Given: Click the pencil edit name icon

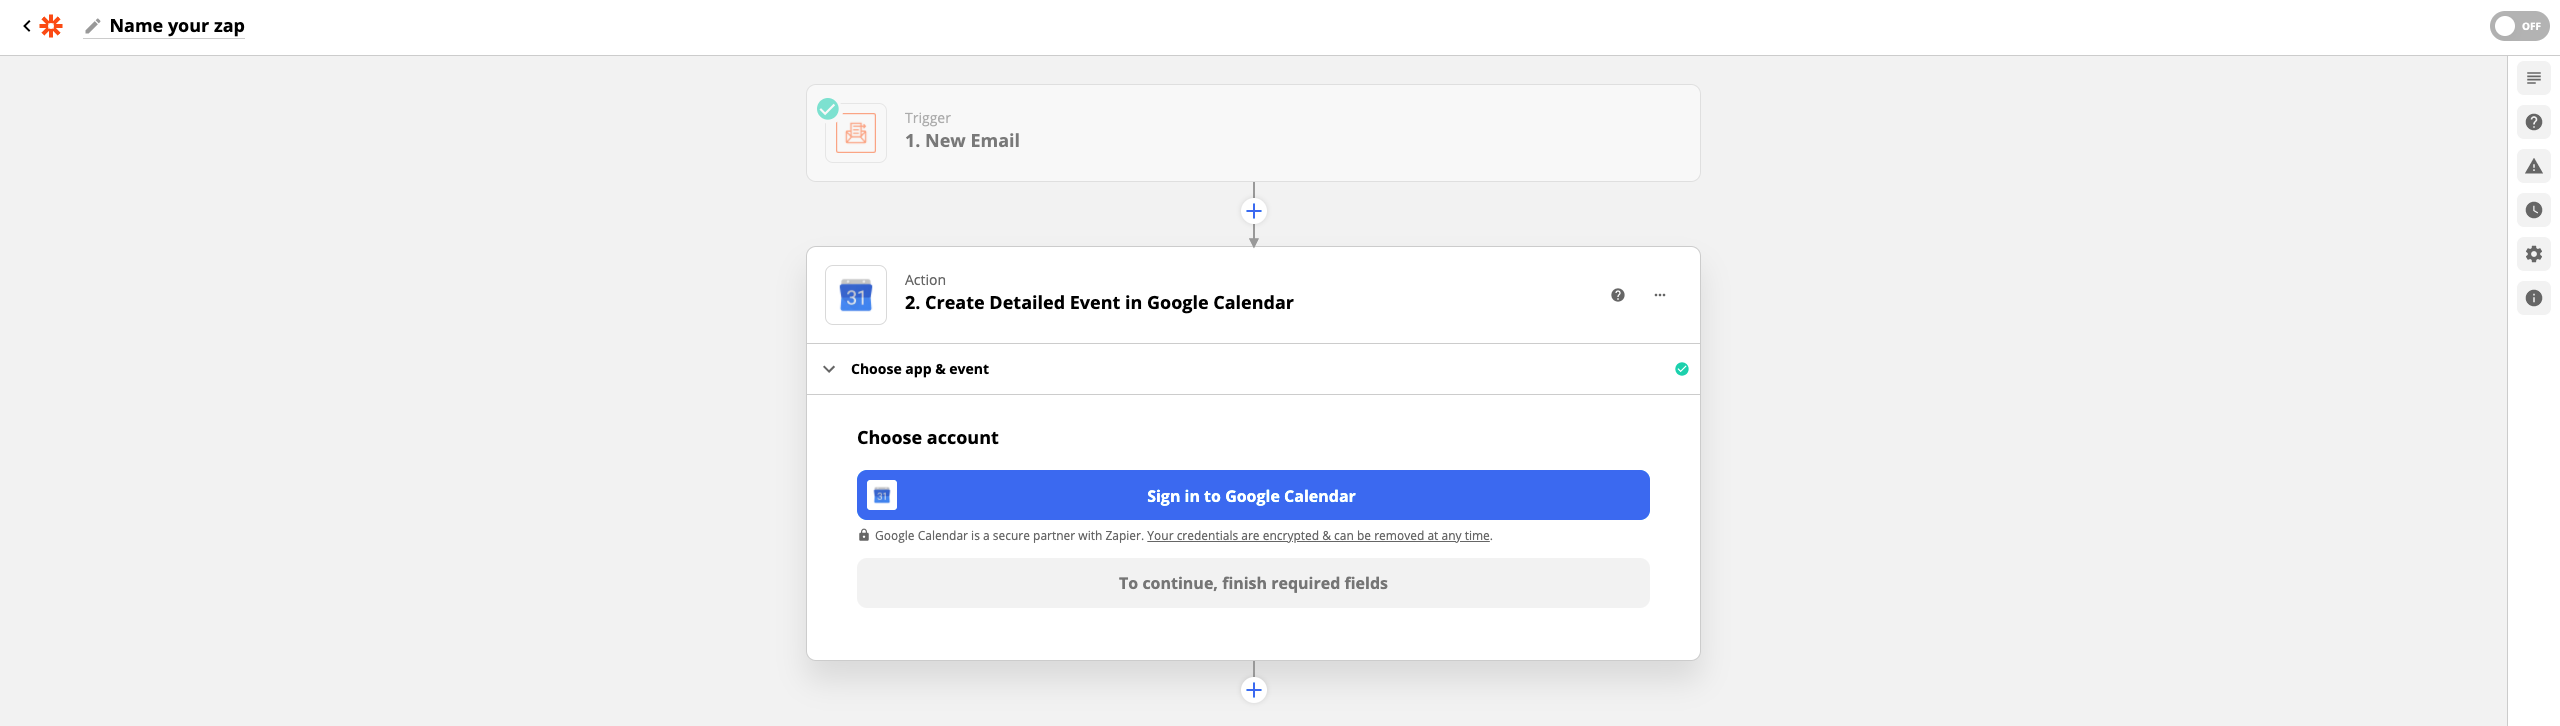Looking at the screenshot, I should (93, 26).
